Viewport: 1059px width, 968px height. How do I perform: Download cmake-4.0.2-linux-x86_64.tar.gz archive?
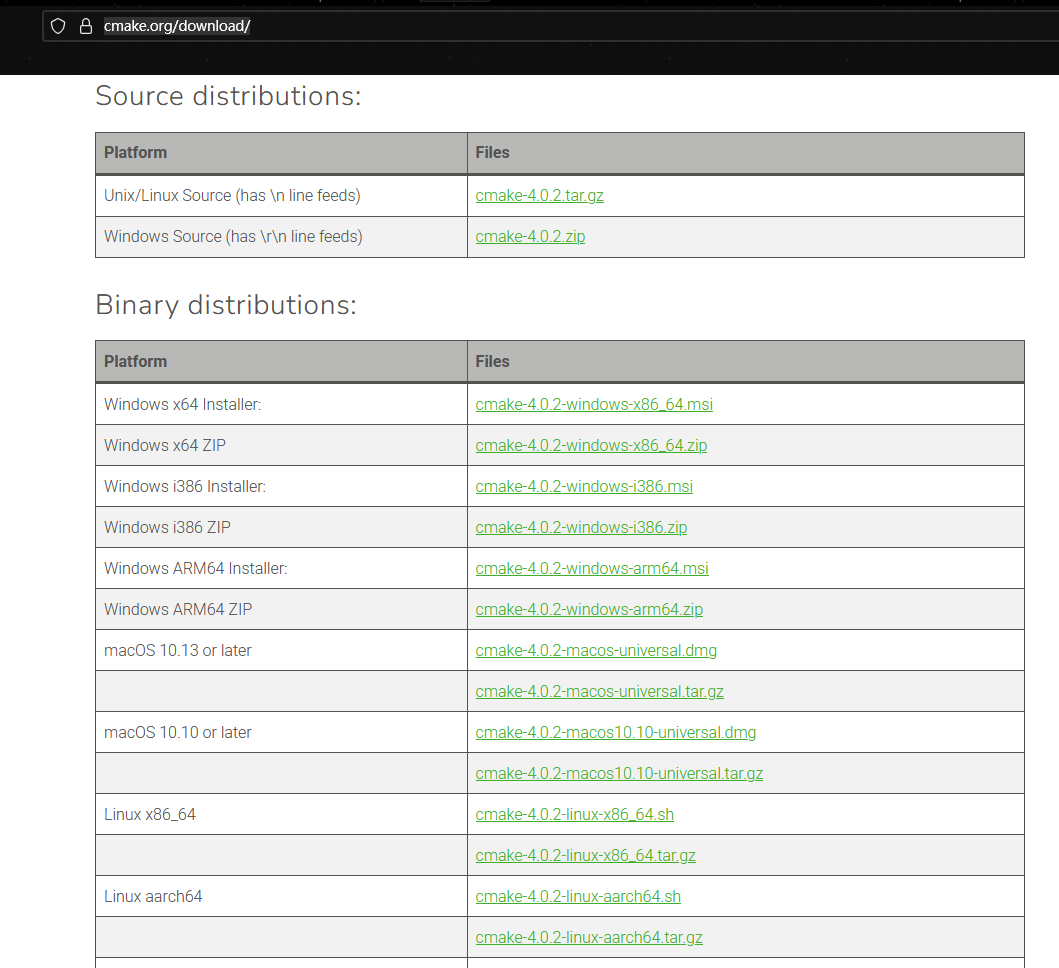[x=585, y=855]
